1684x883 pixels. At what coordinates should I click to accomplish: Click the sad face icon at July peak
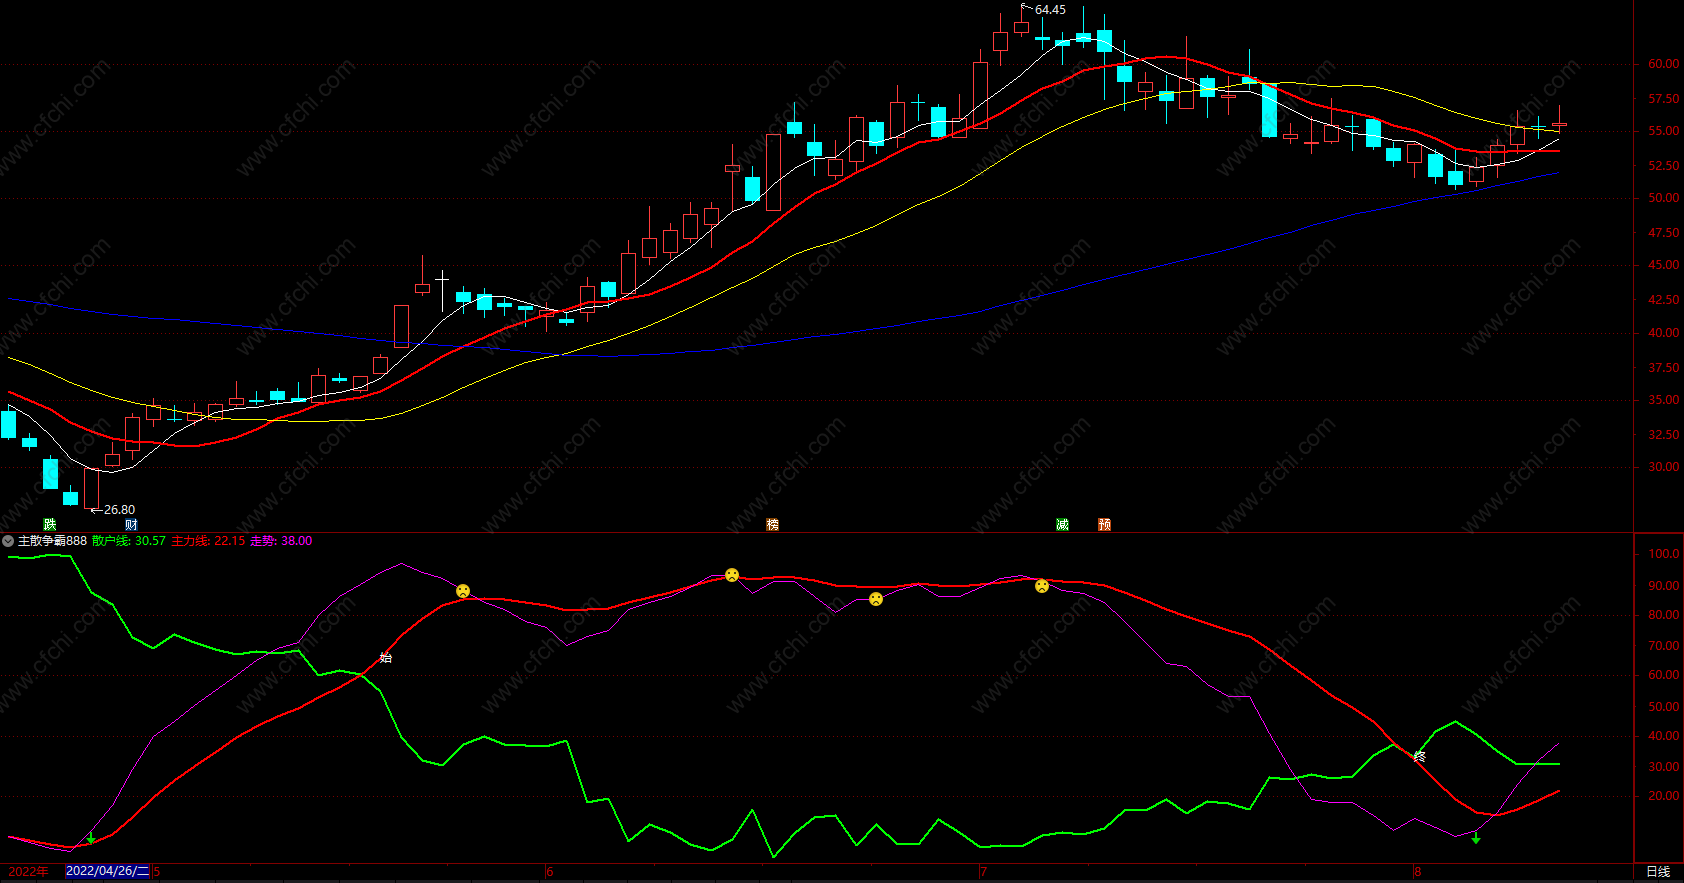pos(1042,586)
